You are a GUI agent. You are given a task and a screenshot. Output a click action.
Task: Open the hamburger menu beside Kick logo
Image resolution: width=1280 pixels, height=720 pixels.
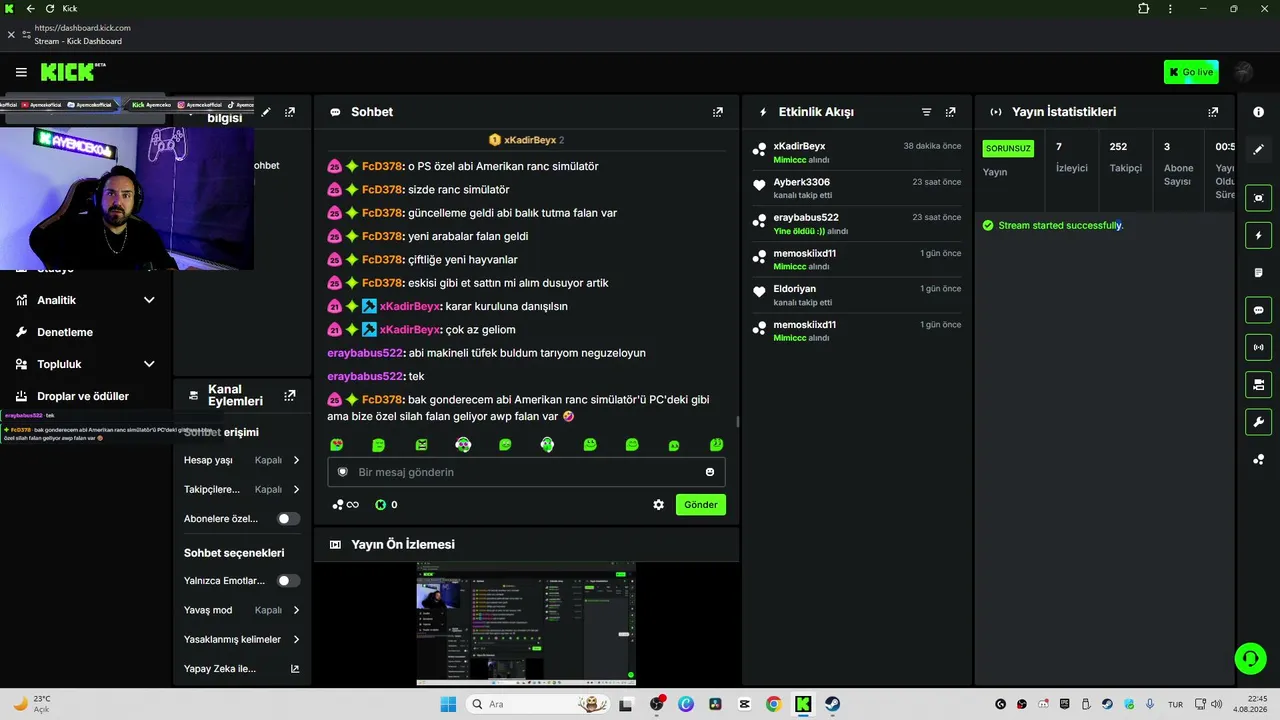tap(21, 72)
